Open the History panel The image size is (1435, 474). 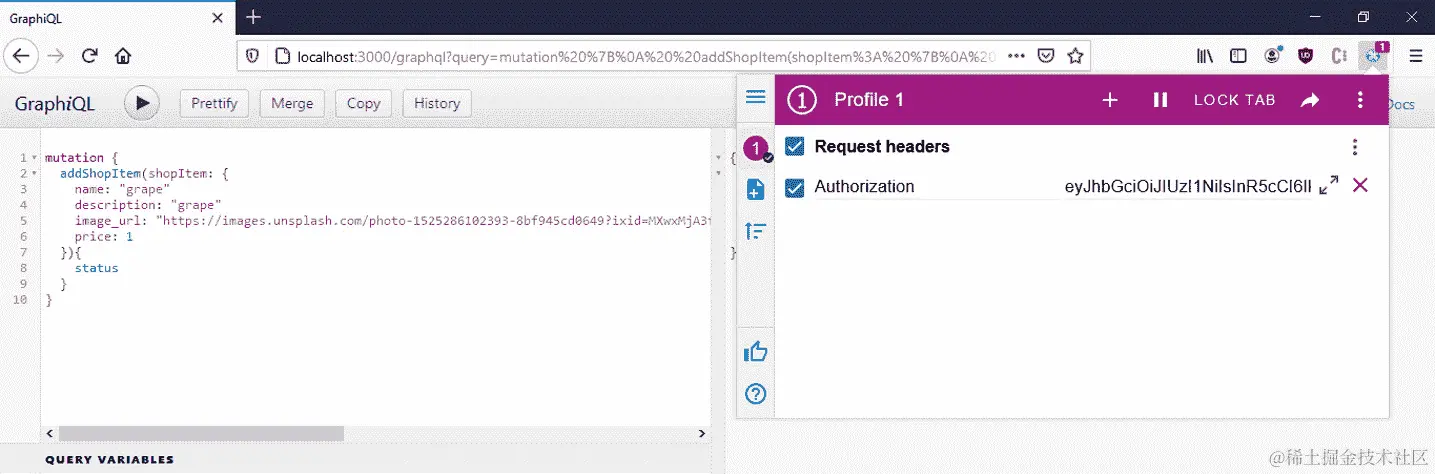(437, 103)
